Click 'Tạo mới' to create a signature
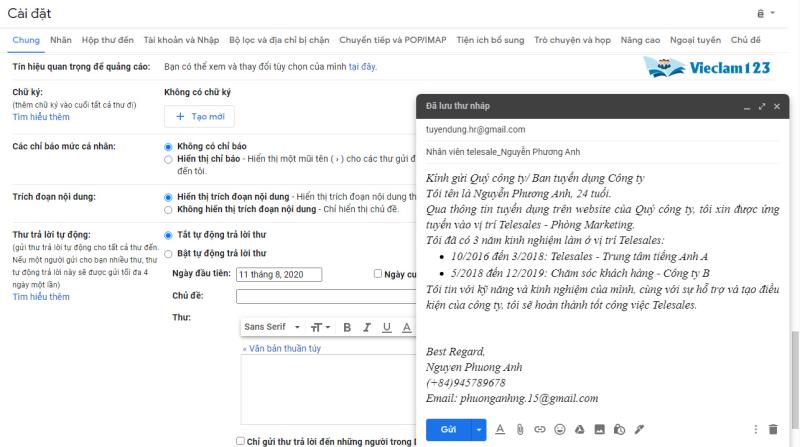The height and width of the screenshot is (447, 800). coord(199,116)
